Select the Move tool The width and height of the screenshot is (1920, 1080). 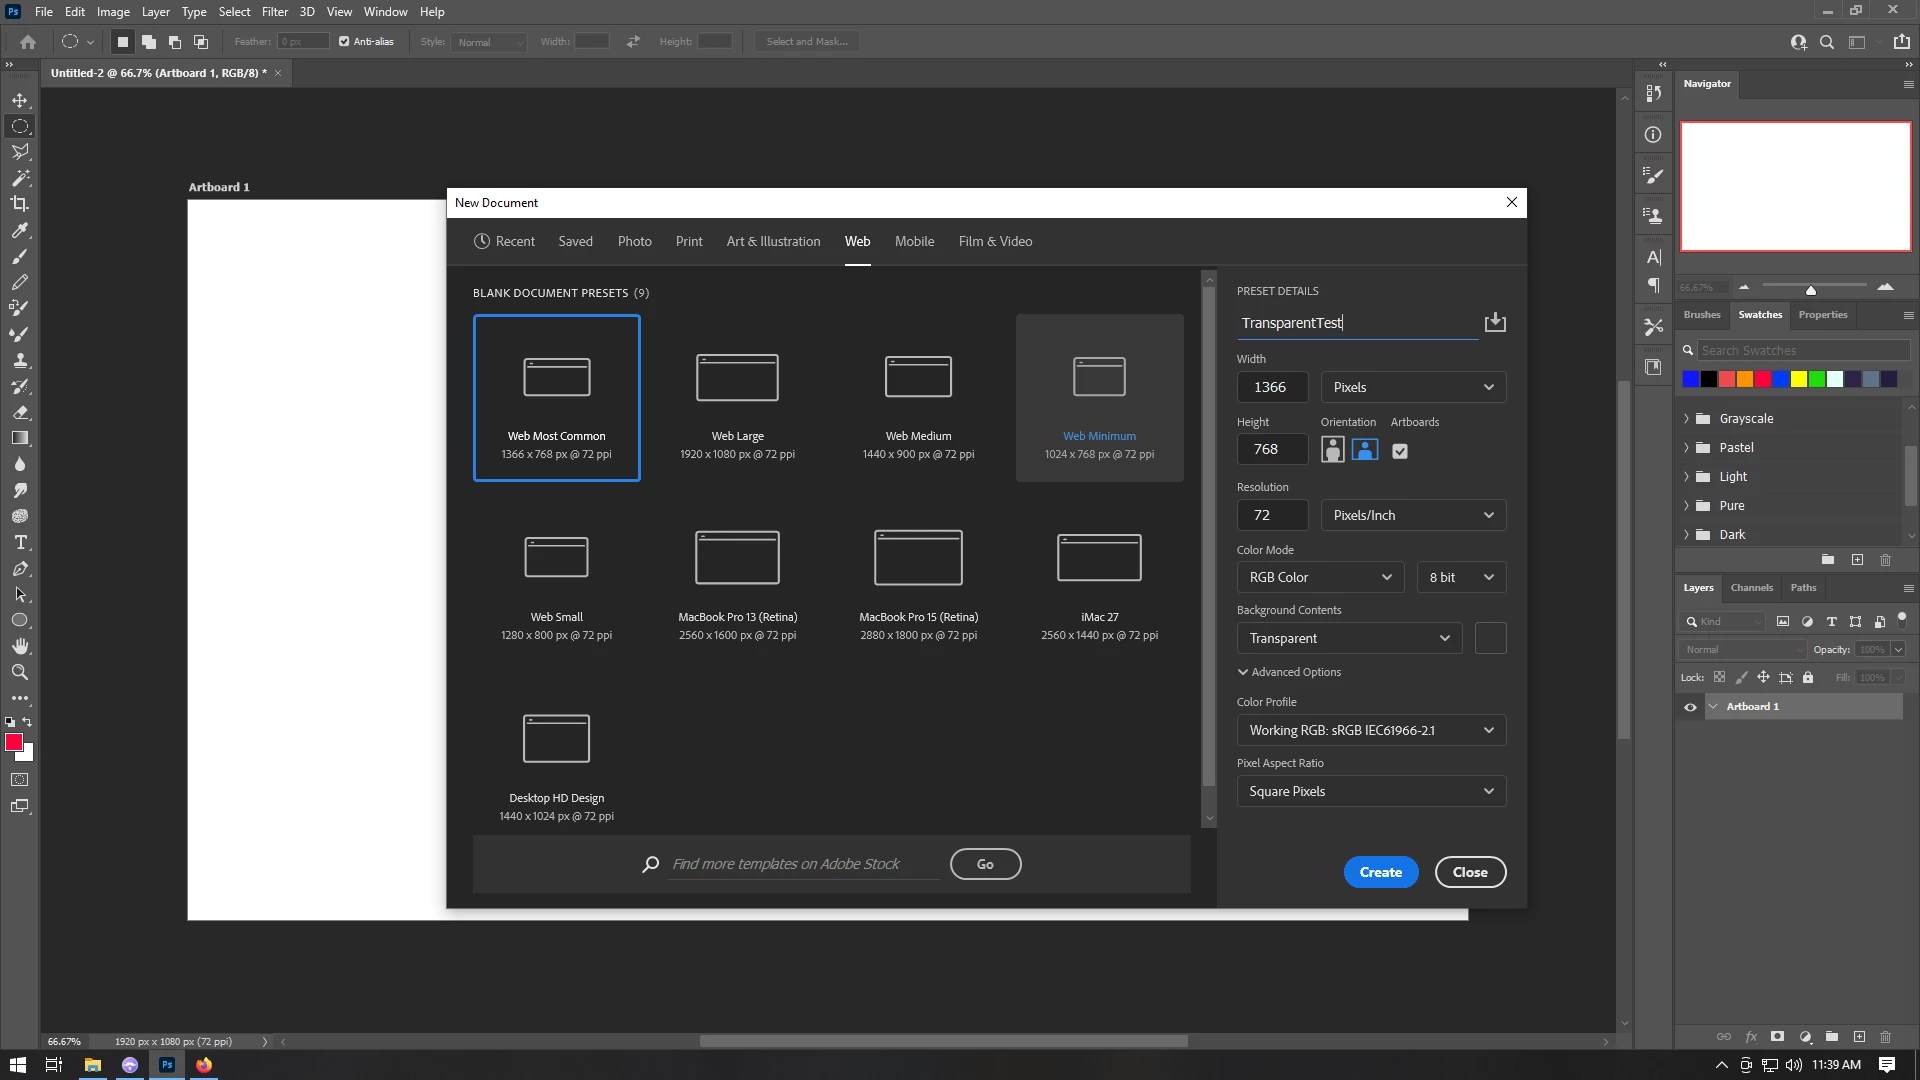pos(19,100)
